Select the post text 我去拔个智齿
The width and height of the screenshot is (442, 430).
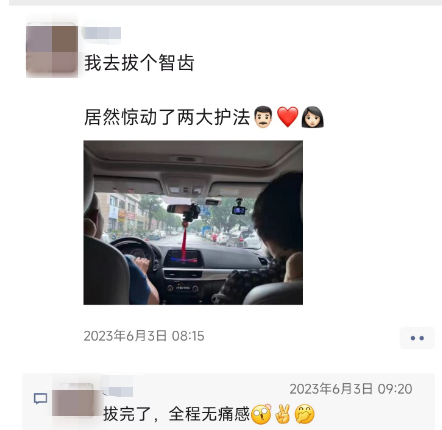pos(139,63)
